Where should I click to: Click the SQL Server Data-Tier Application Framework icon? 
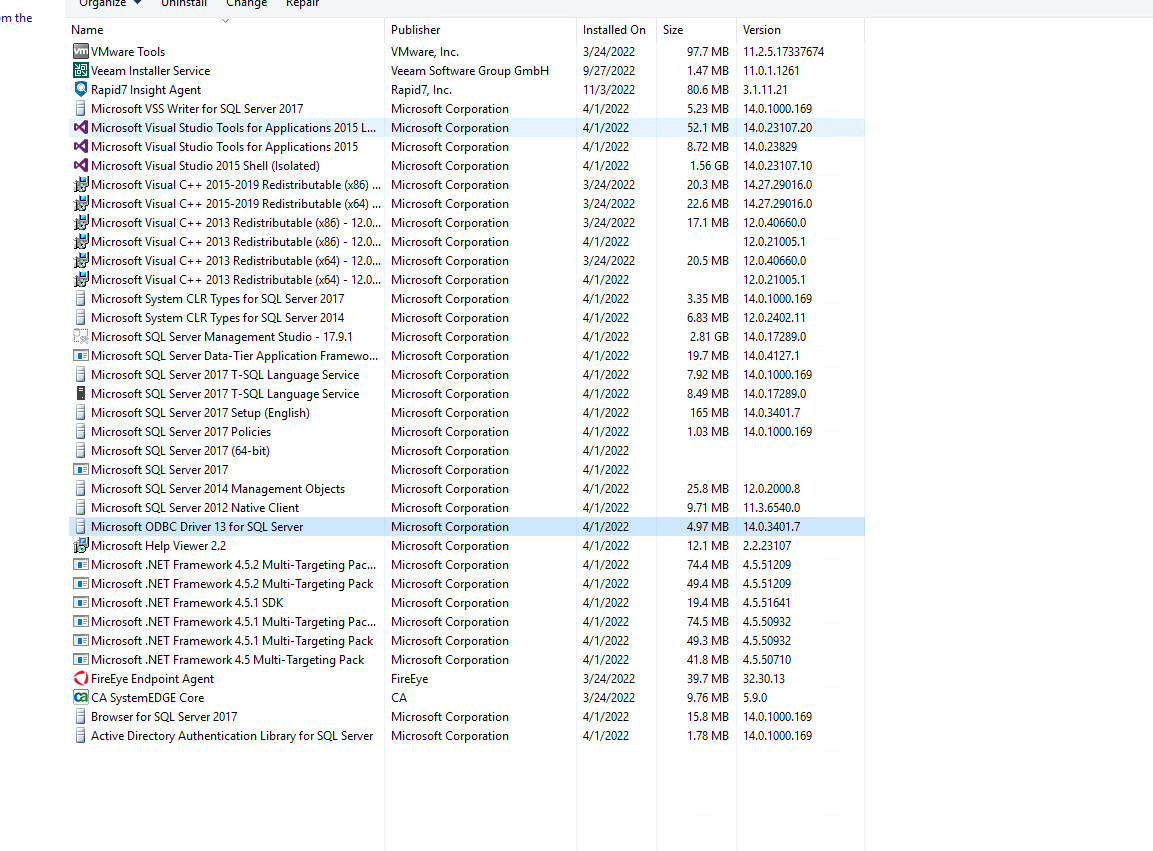[81, 356]
